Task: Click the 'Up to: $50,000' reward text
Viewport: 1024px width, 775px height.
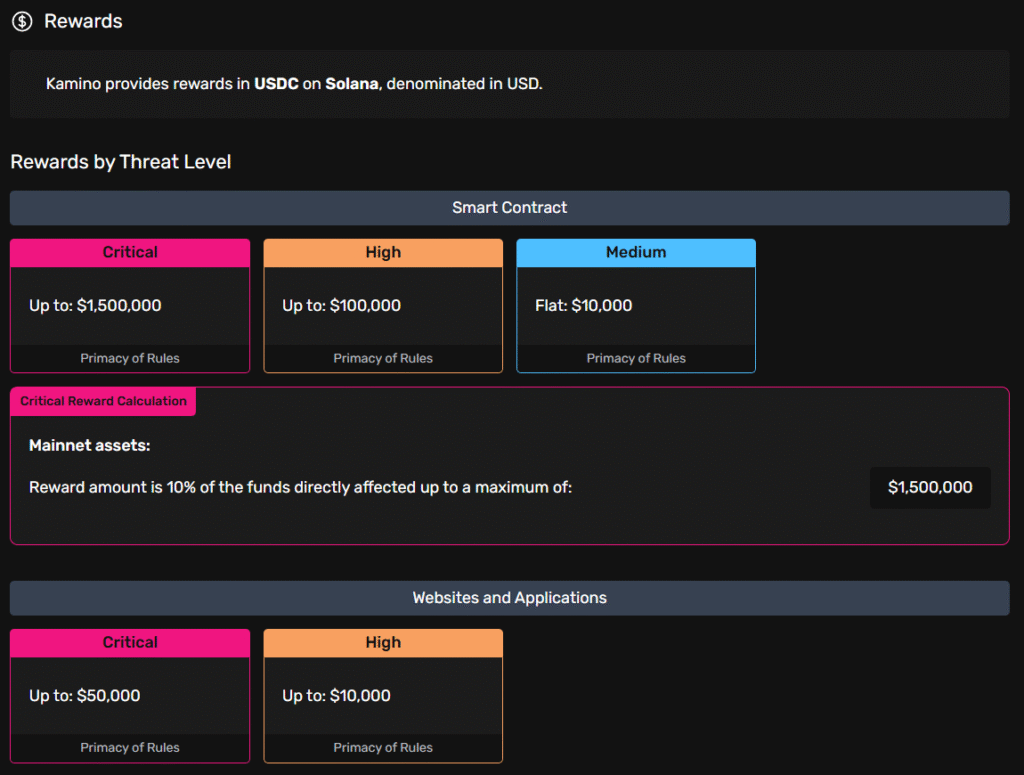Action: click(x=85, y=696)
